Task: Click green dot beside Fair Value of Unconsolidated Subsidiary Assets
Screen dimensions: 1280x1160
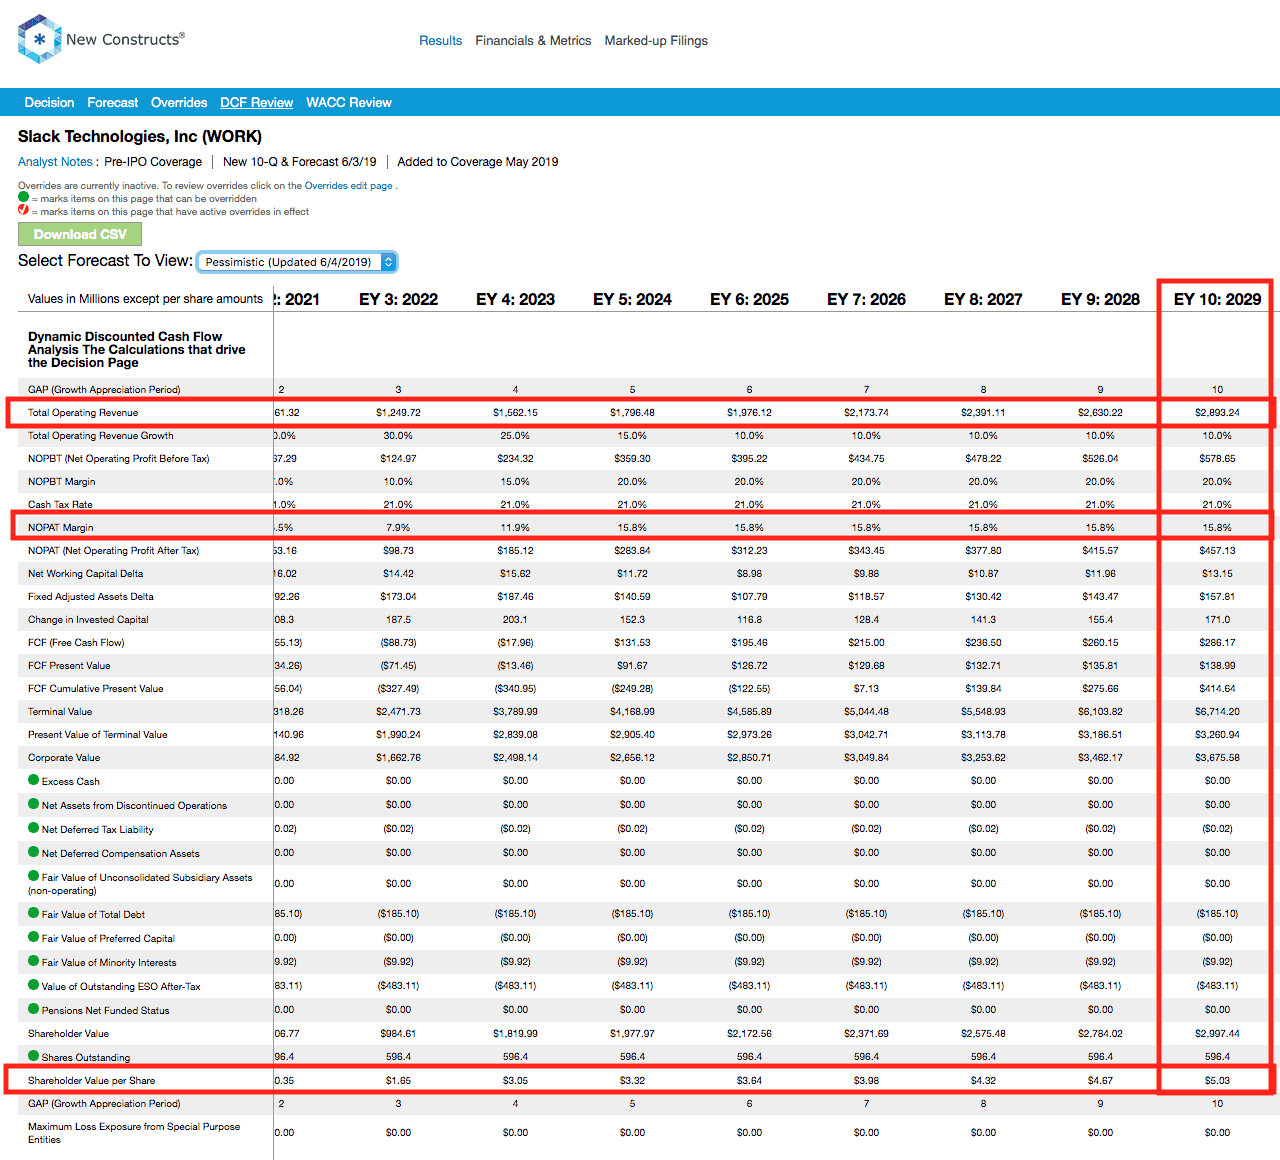Action: 34,876
